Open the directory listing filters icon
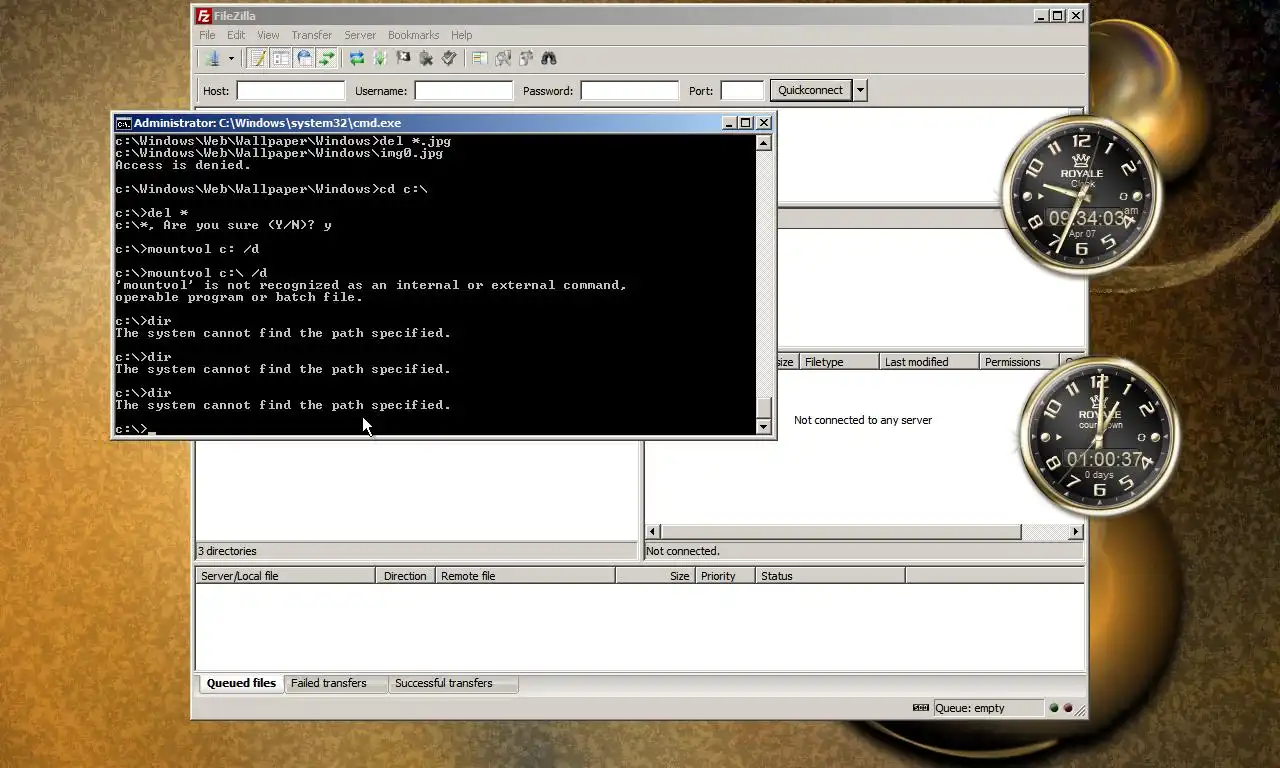Viewport: 1280px width, 768px height. point(480,59)
